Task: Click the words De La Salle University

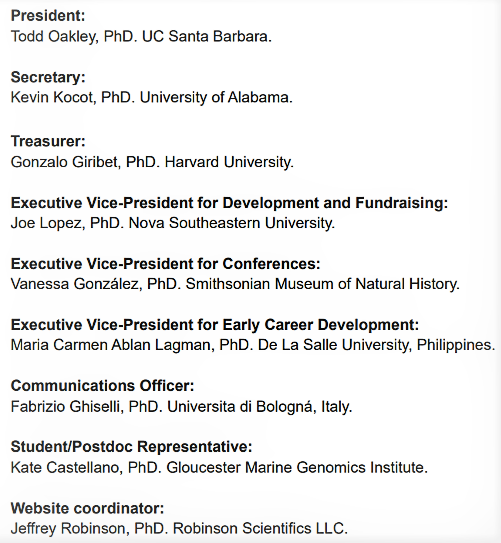Action: coord(334,345)
